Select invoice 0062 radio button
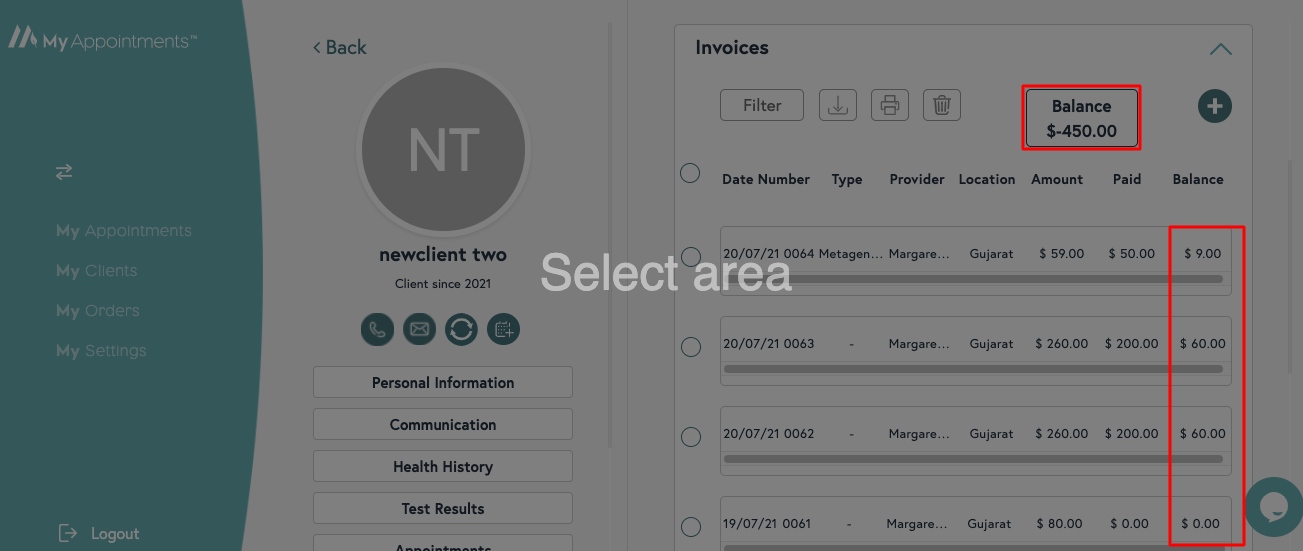This screenshot has height=551, width=1303. pos(690,437)
